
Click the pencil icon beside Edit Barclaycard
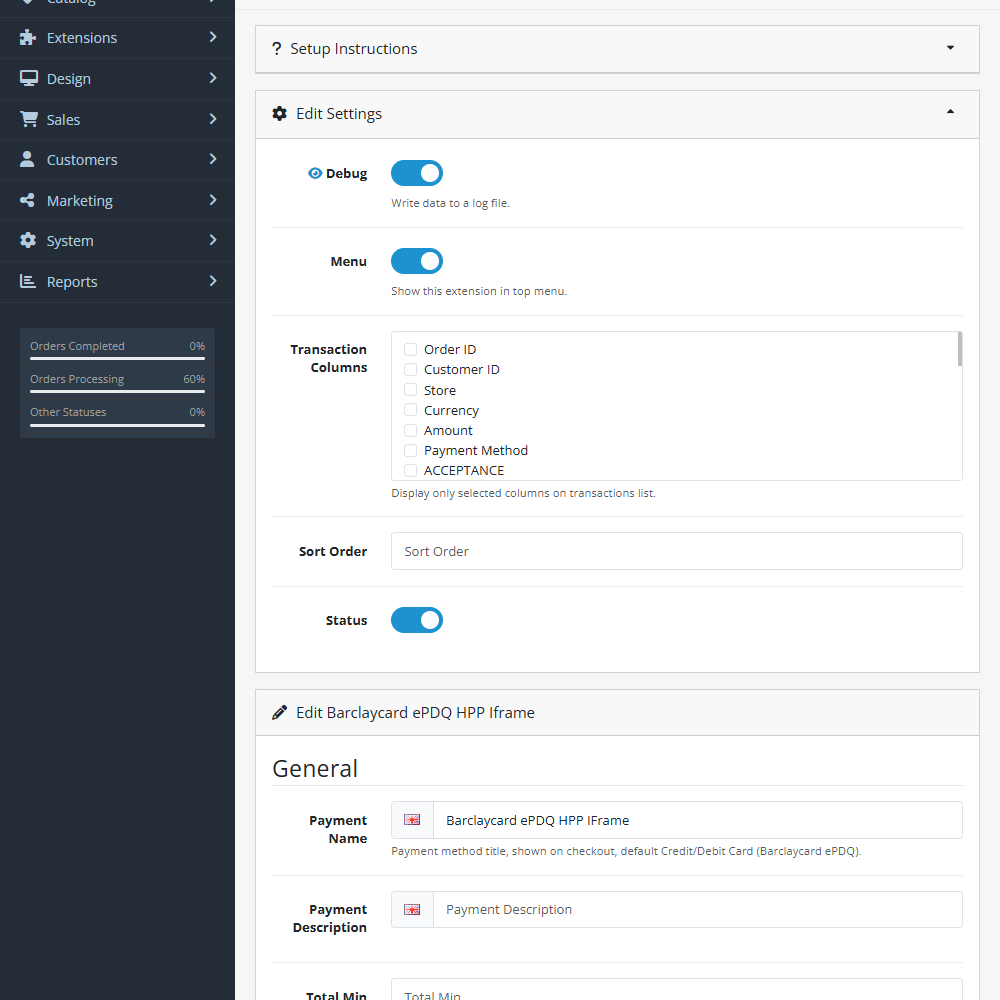[x=279, y=712]
